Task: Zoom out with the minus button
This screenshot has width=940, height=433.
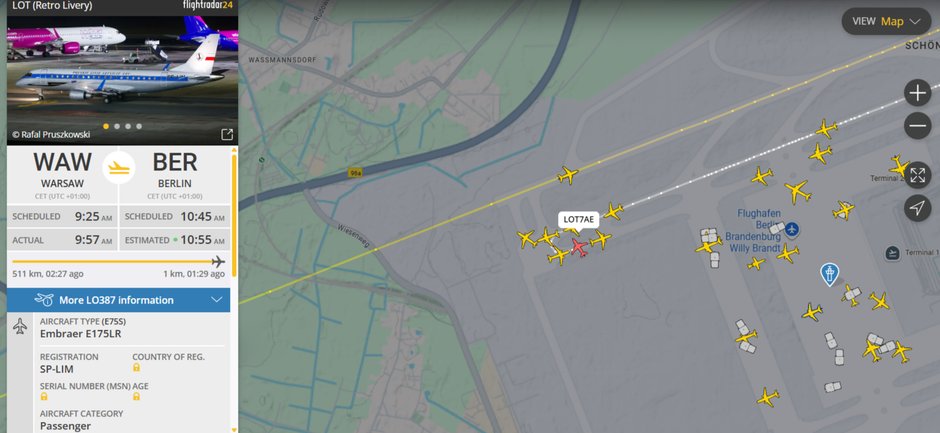Action: 917,126
